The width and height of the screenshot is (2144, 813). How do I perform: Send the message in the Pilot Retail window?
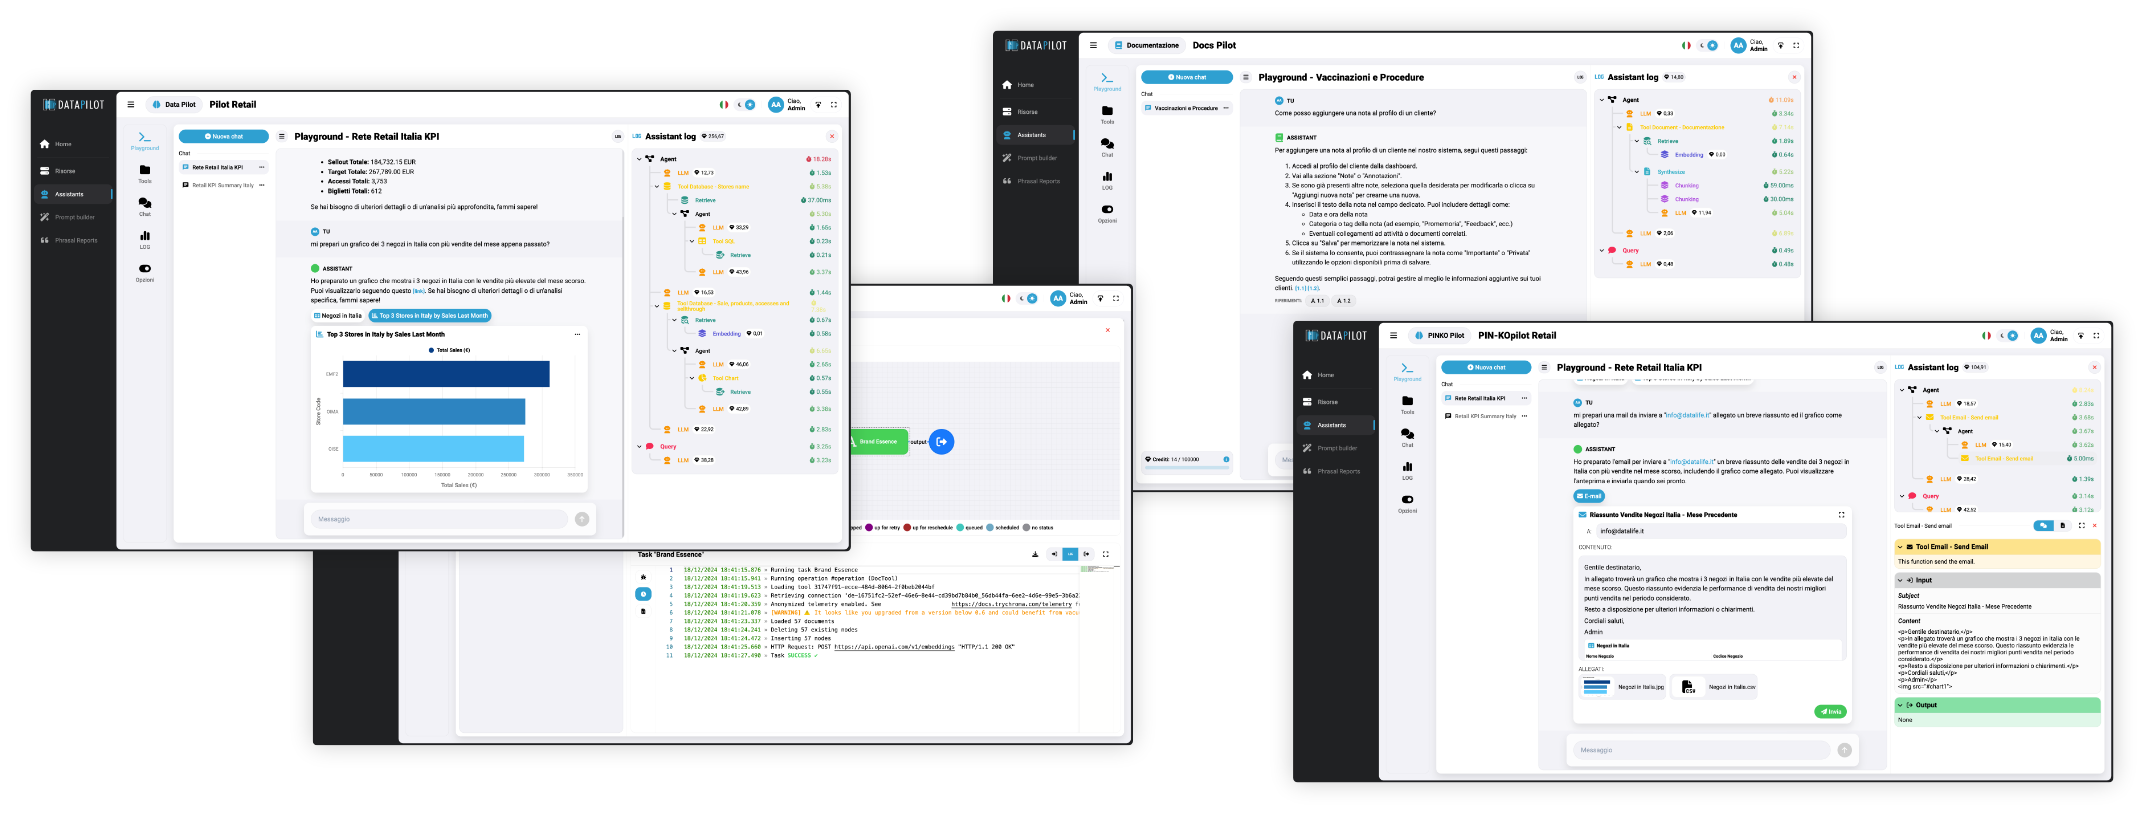(x=582, y=519)
